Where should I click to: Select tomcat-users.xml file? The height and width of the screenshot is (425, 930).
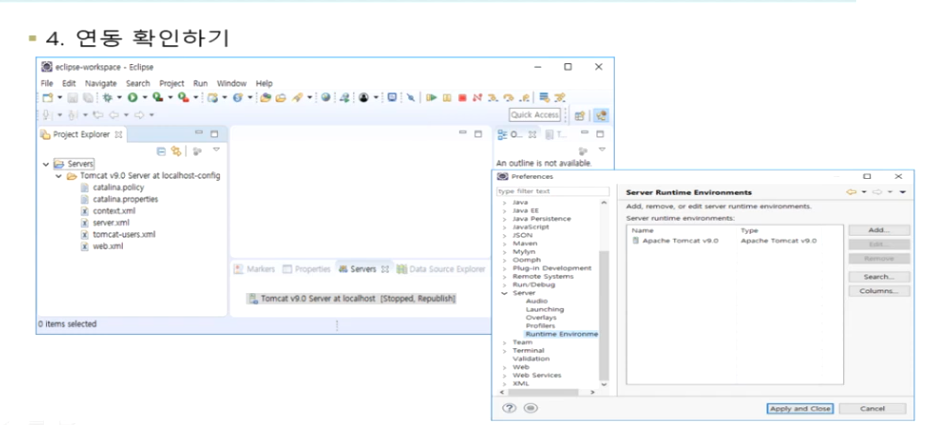click(x=123, y=235)
